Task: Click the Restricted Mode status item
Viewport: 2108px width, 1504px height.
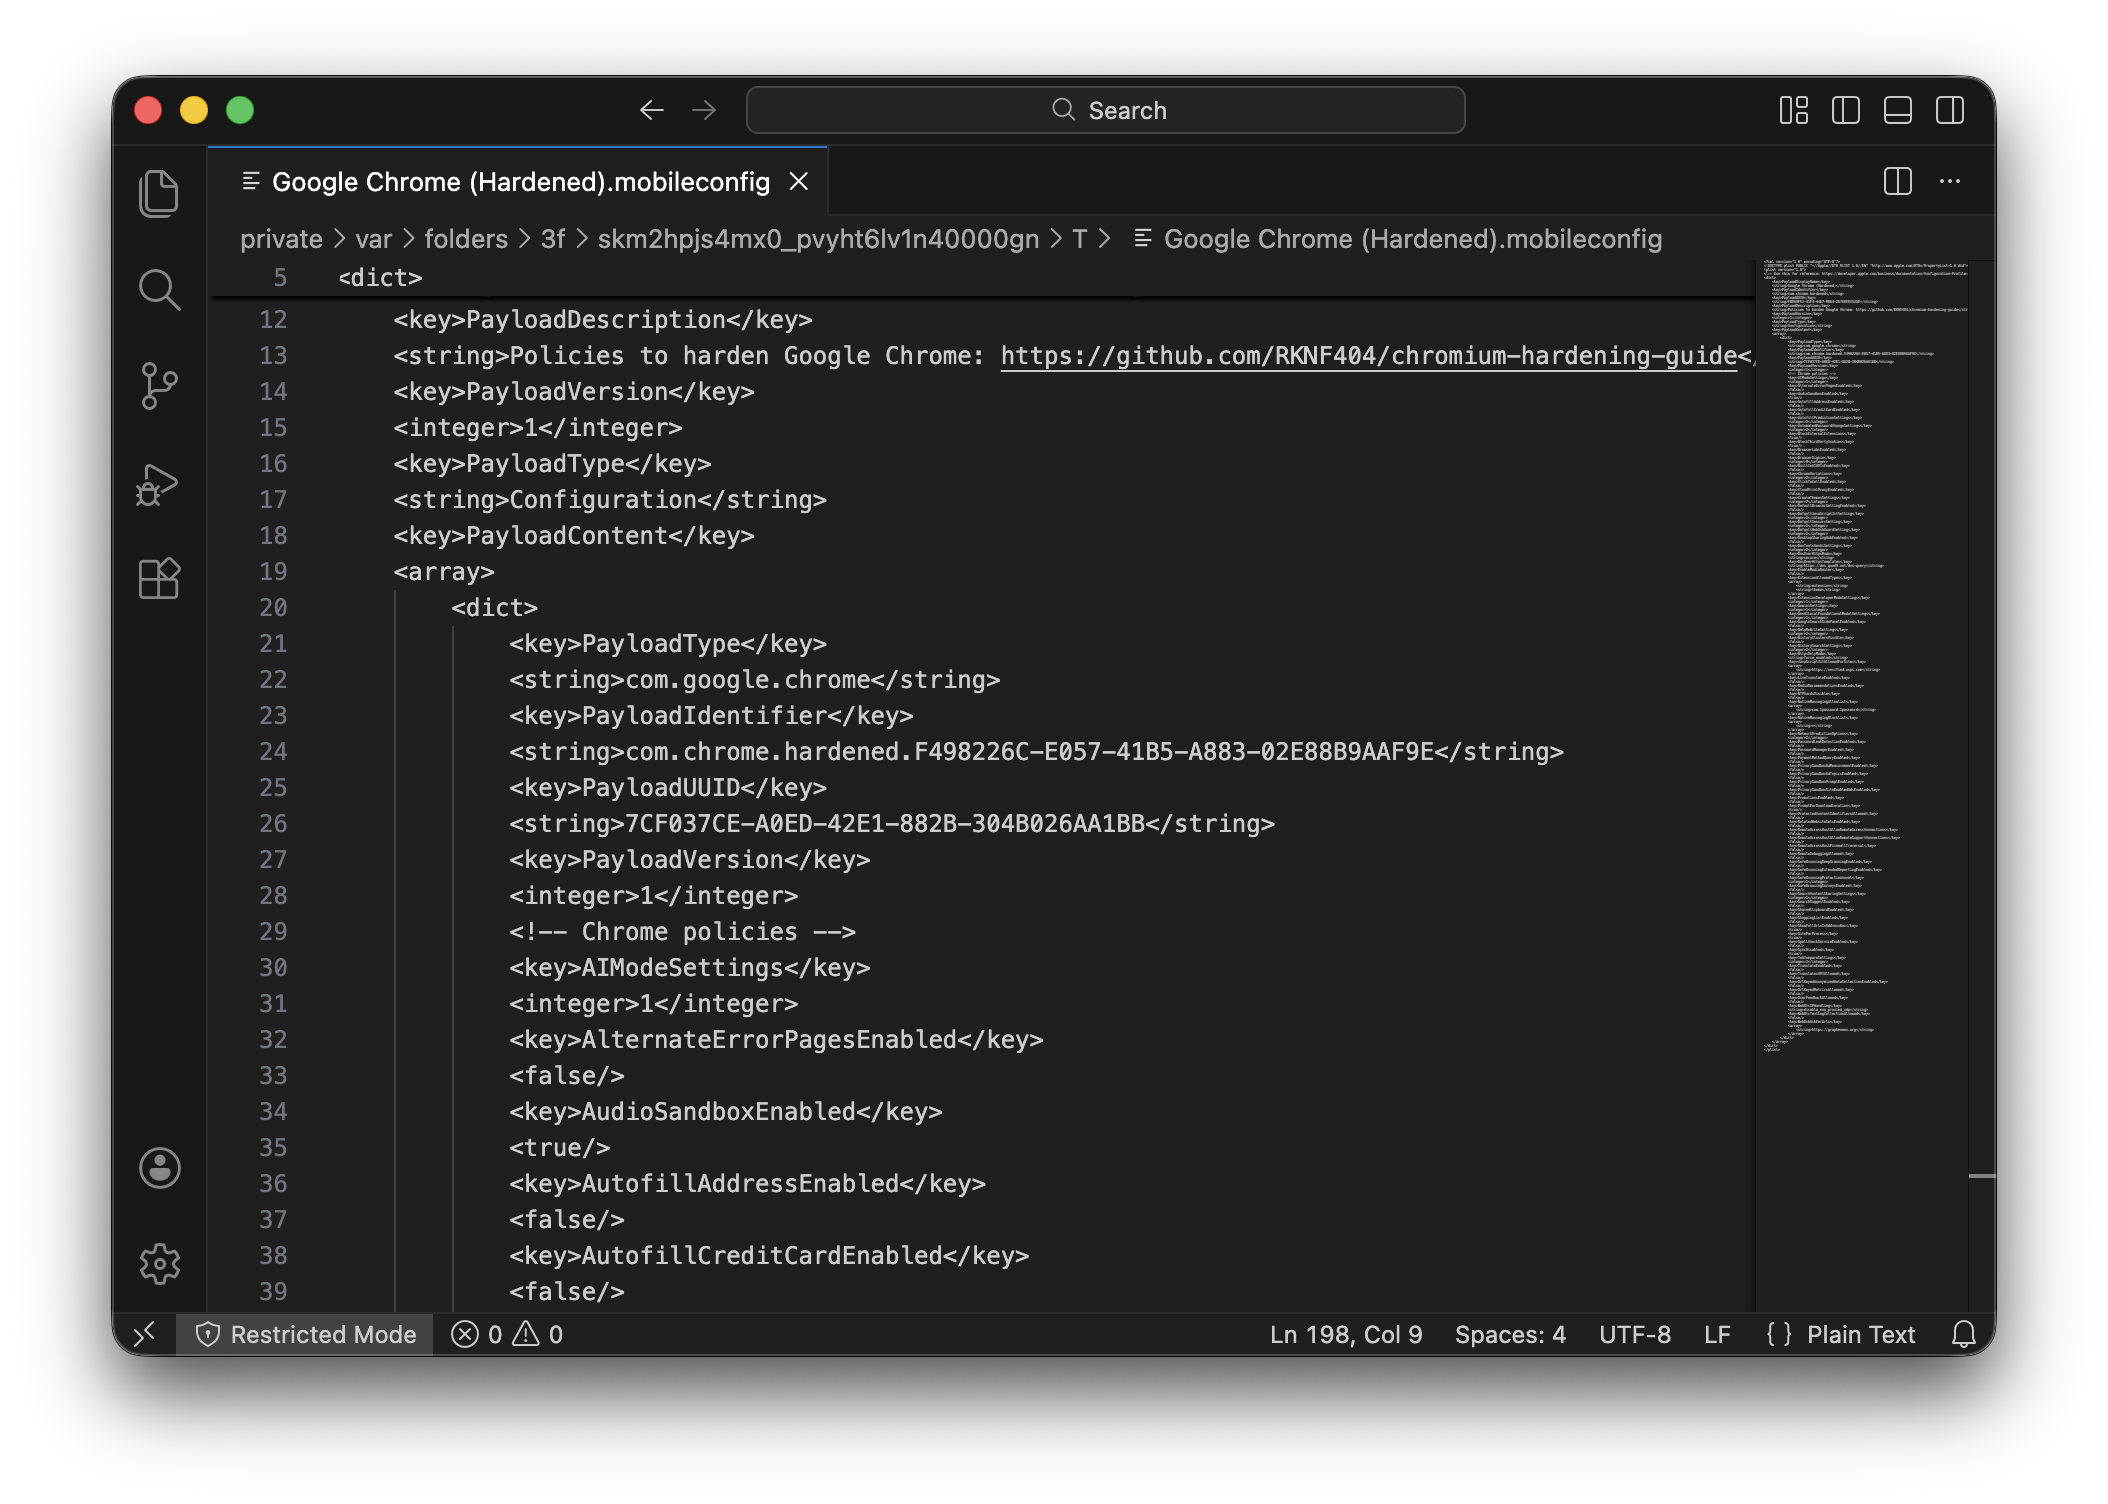Action: 305,1334
